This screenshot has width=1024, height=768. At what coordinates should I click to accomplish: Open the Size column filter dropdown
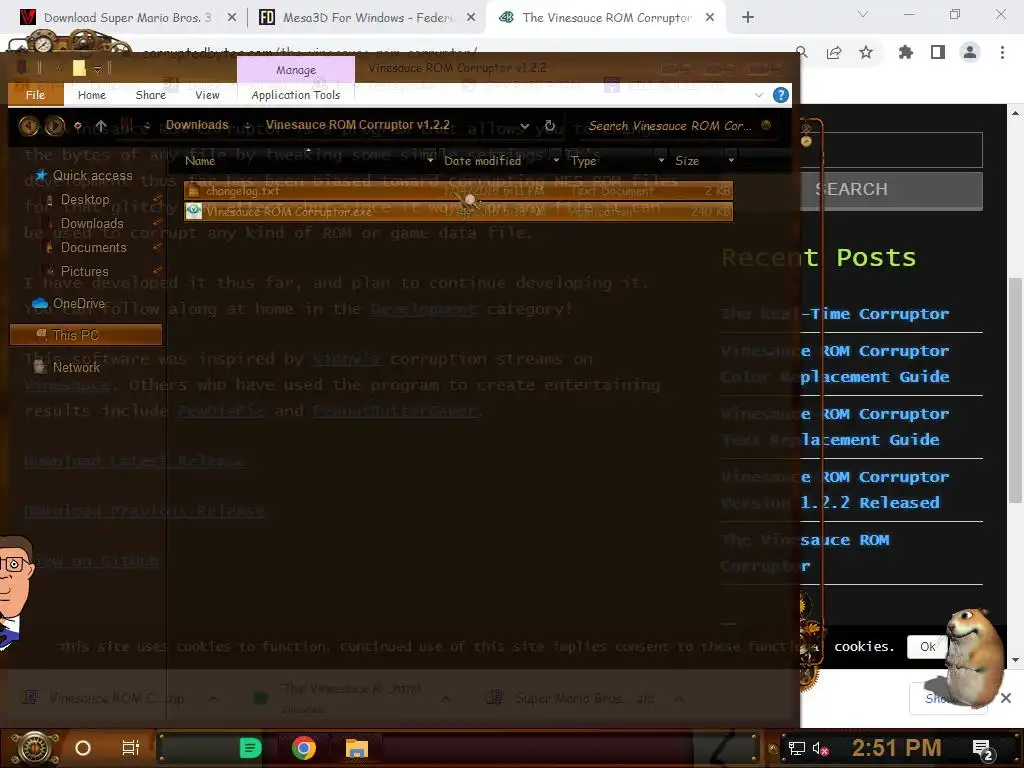pyautogui.click(x=731, y=161)
